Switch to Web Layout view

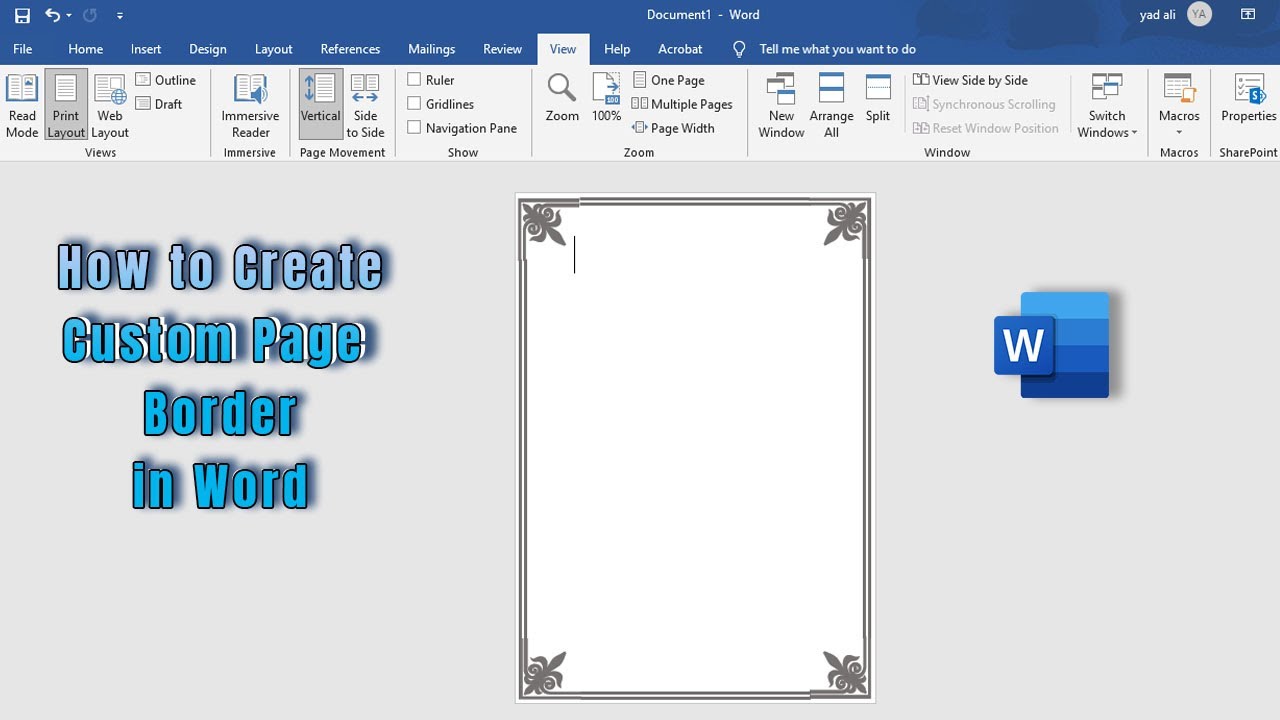click(110, 105)
